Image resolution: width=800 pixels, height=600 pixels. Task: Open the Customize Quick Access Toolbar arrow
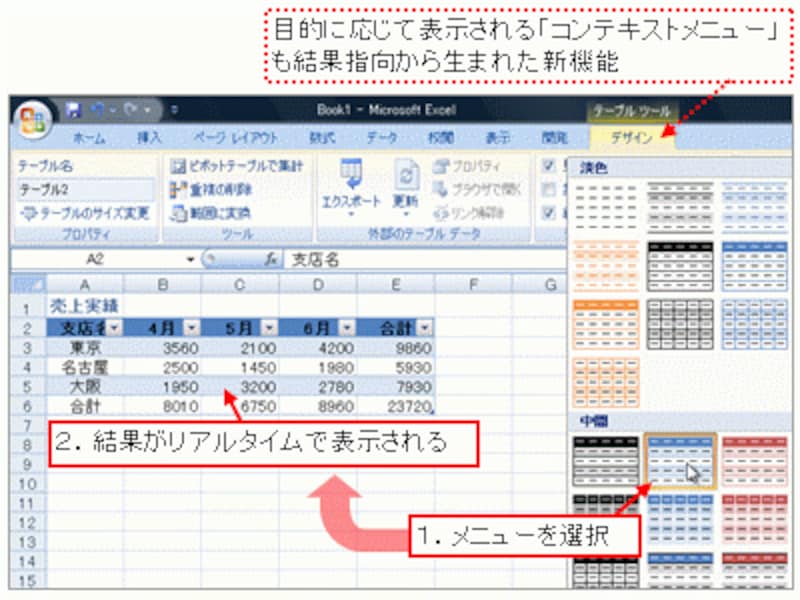tap(174, 110)
